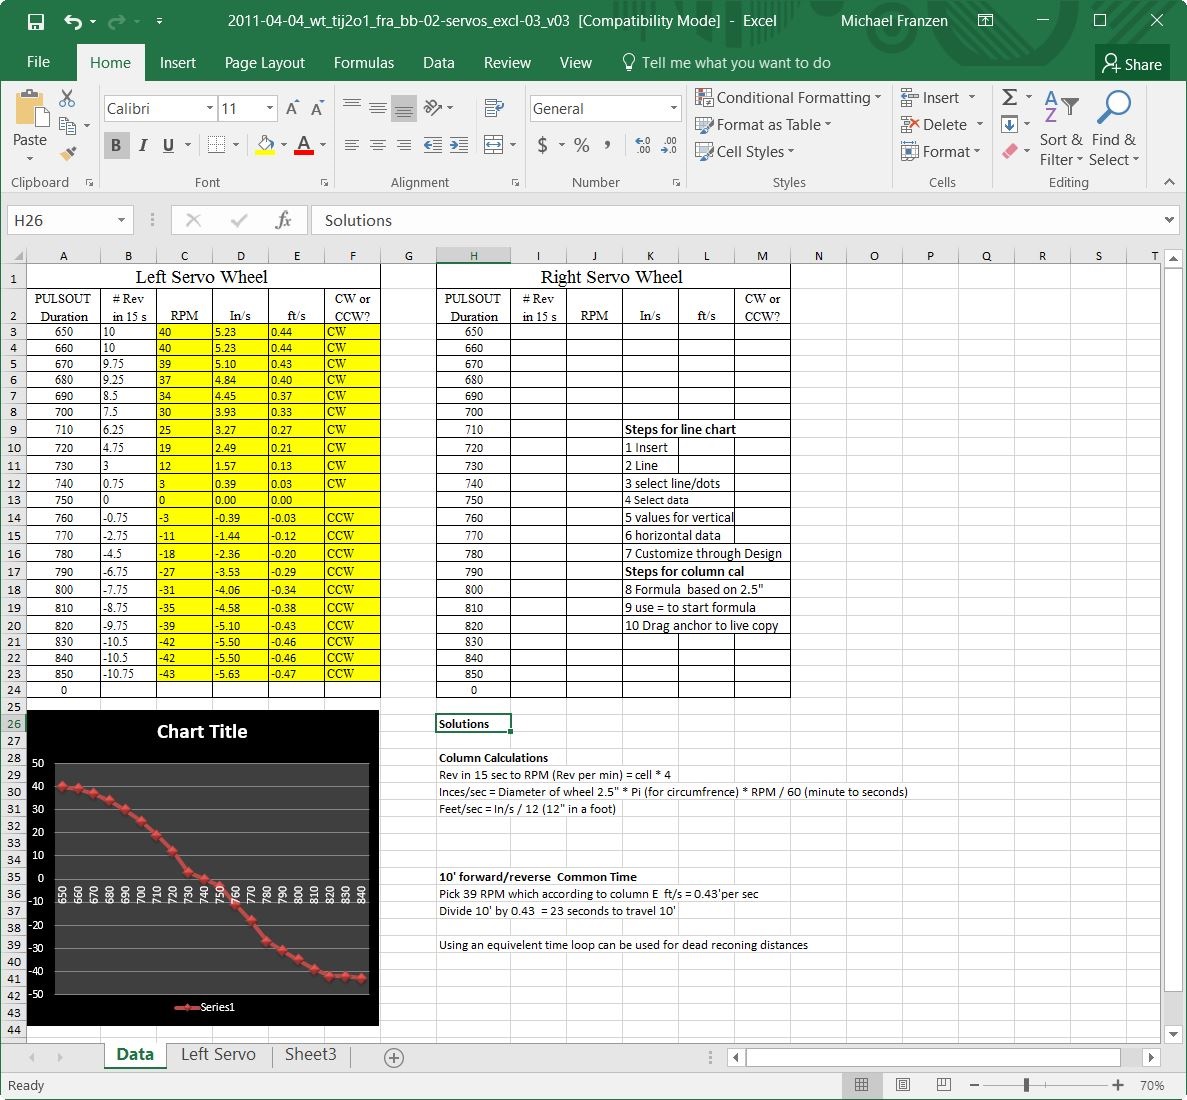This screenshot has width=1187, height=1100.
Task: Open Cell Styles dropdown
Action: [x=745, y=152]
